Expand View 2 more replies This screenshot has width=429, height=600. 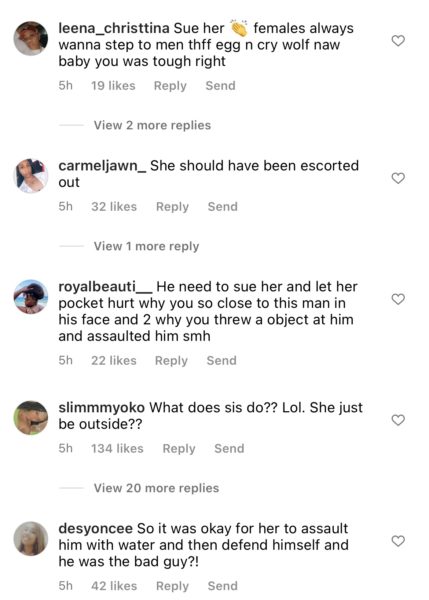pos(152,125)
